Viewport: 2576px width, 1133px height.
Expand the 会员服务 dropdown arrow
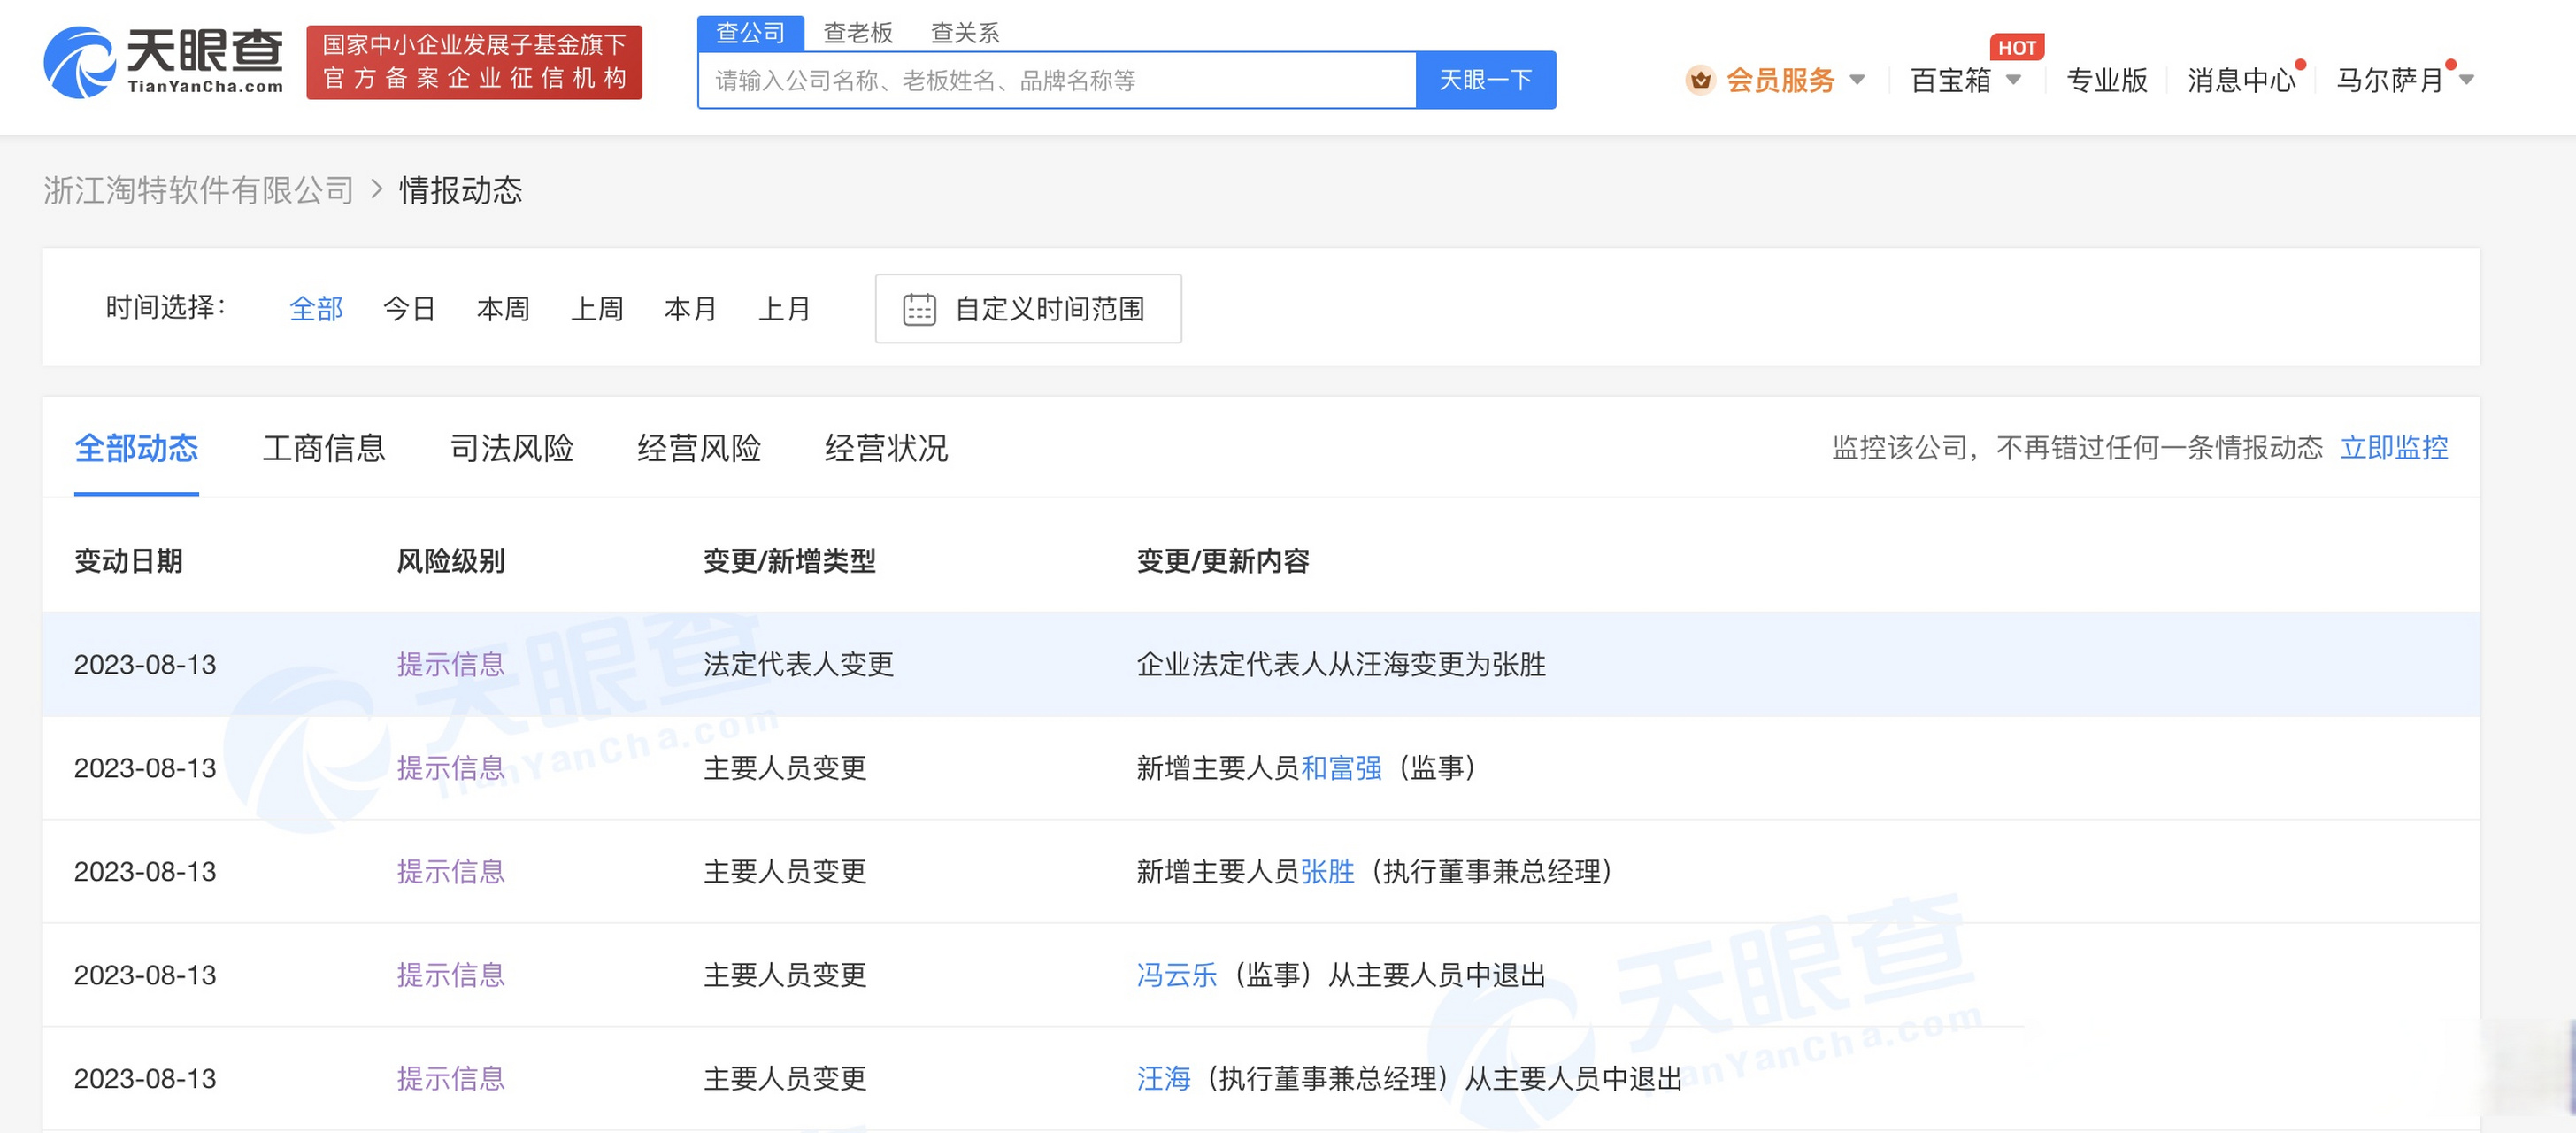click(1857, 80)
